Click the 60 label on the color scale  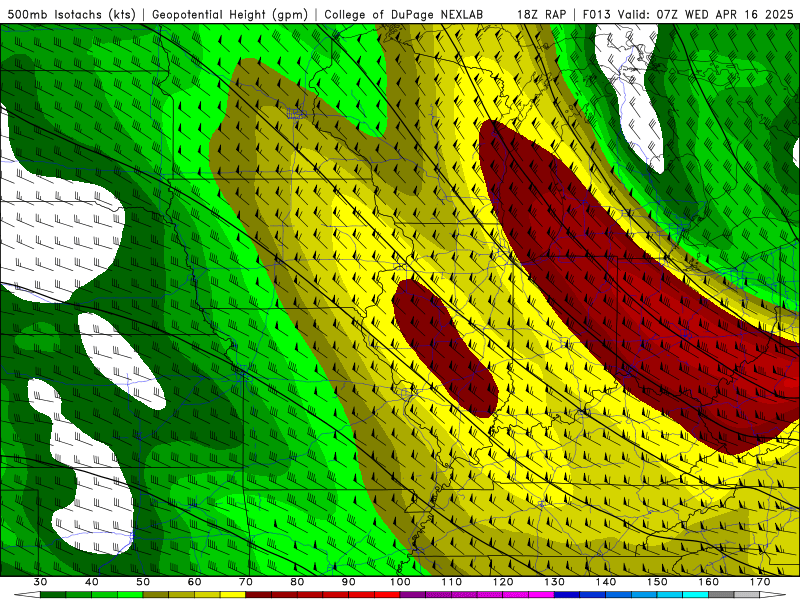[x=194, y=582]
